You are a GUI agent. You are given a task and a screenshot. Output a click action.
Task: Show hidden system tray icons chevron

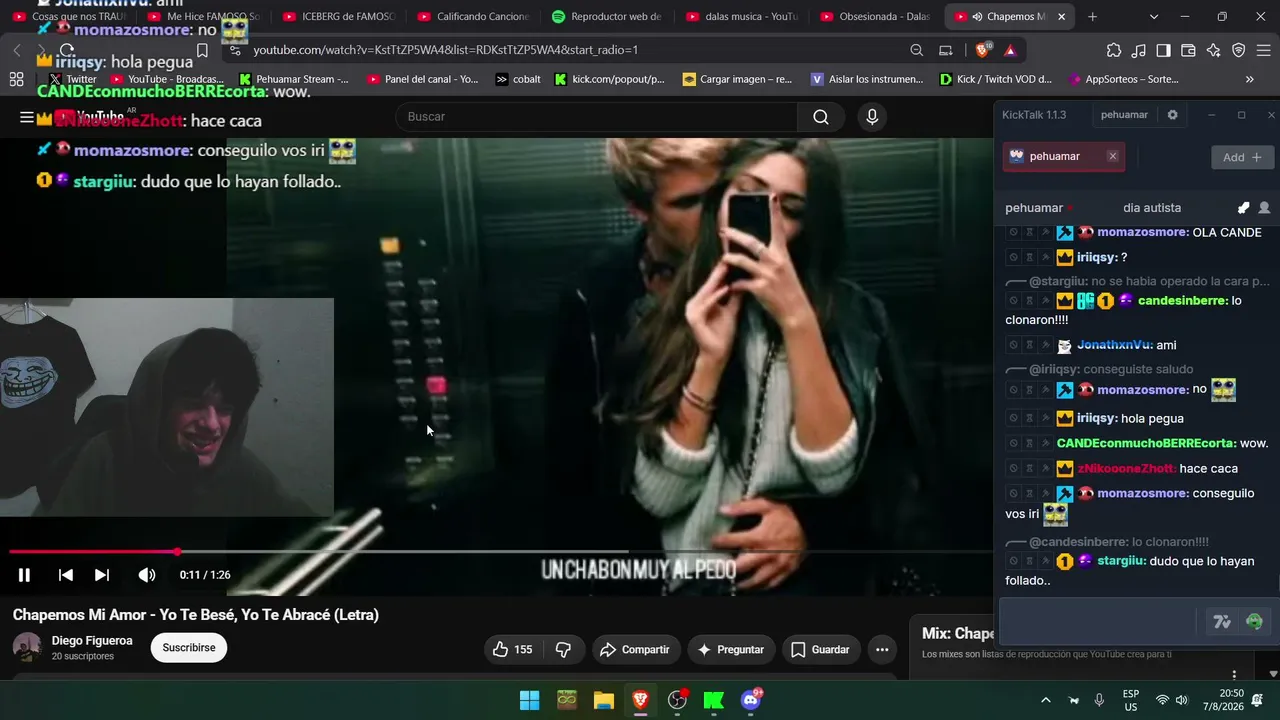point(1046,700)
